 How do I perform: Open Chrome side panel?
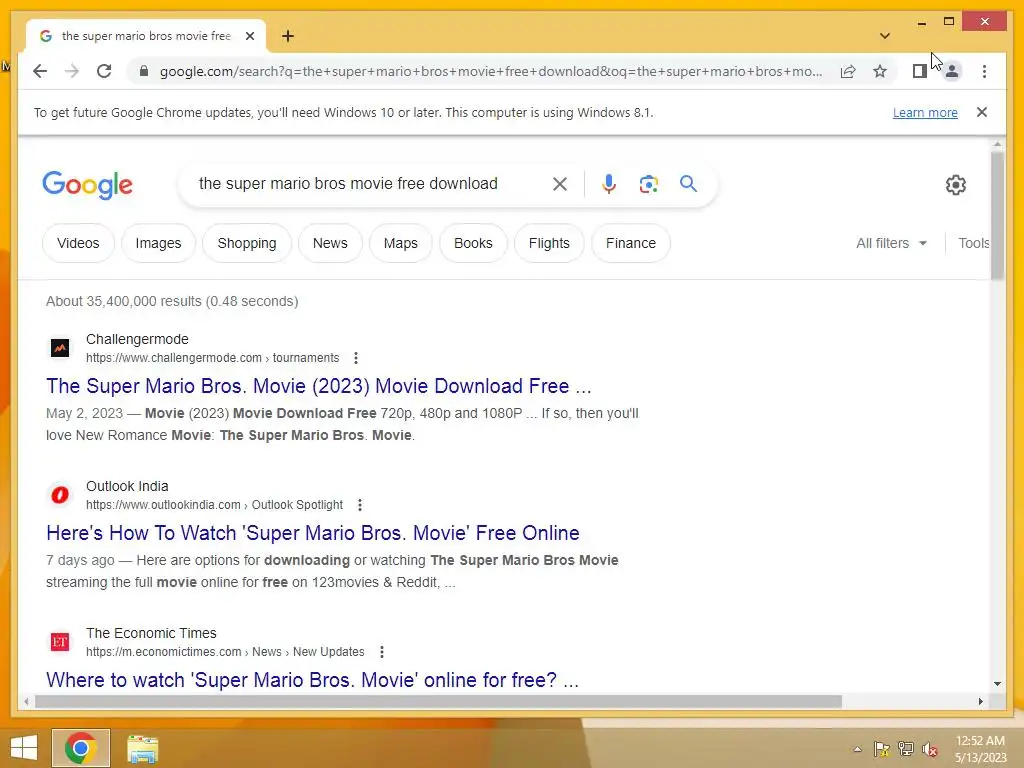tap(920, 71)
